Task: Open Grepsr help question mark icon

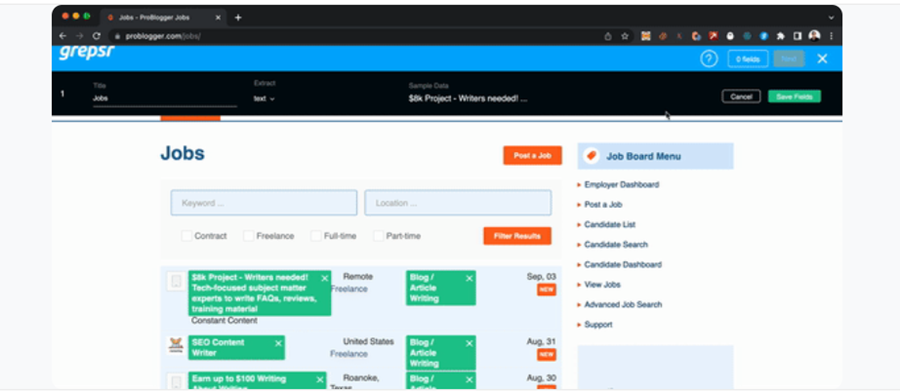Action: point(709,59)
